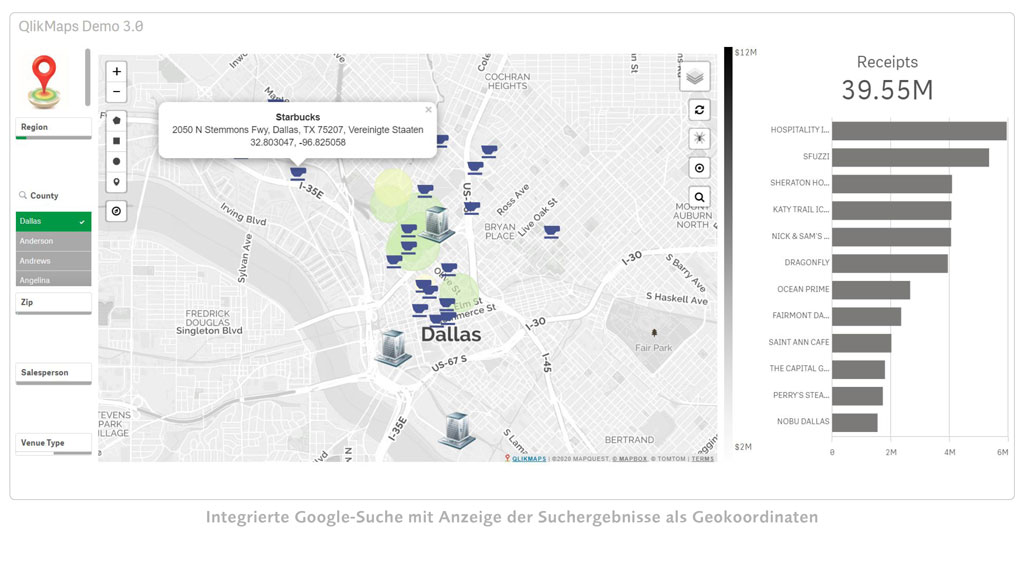Zoom out the map with minus button
Screen dimensions: 1024x567
coord(116,91)
